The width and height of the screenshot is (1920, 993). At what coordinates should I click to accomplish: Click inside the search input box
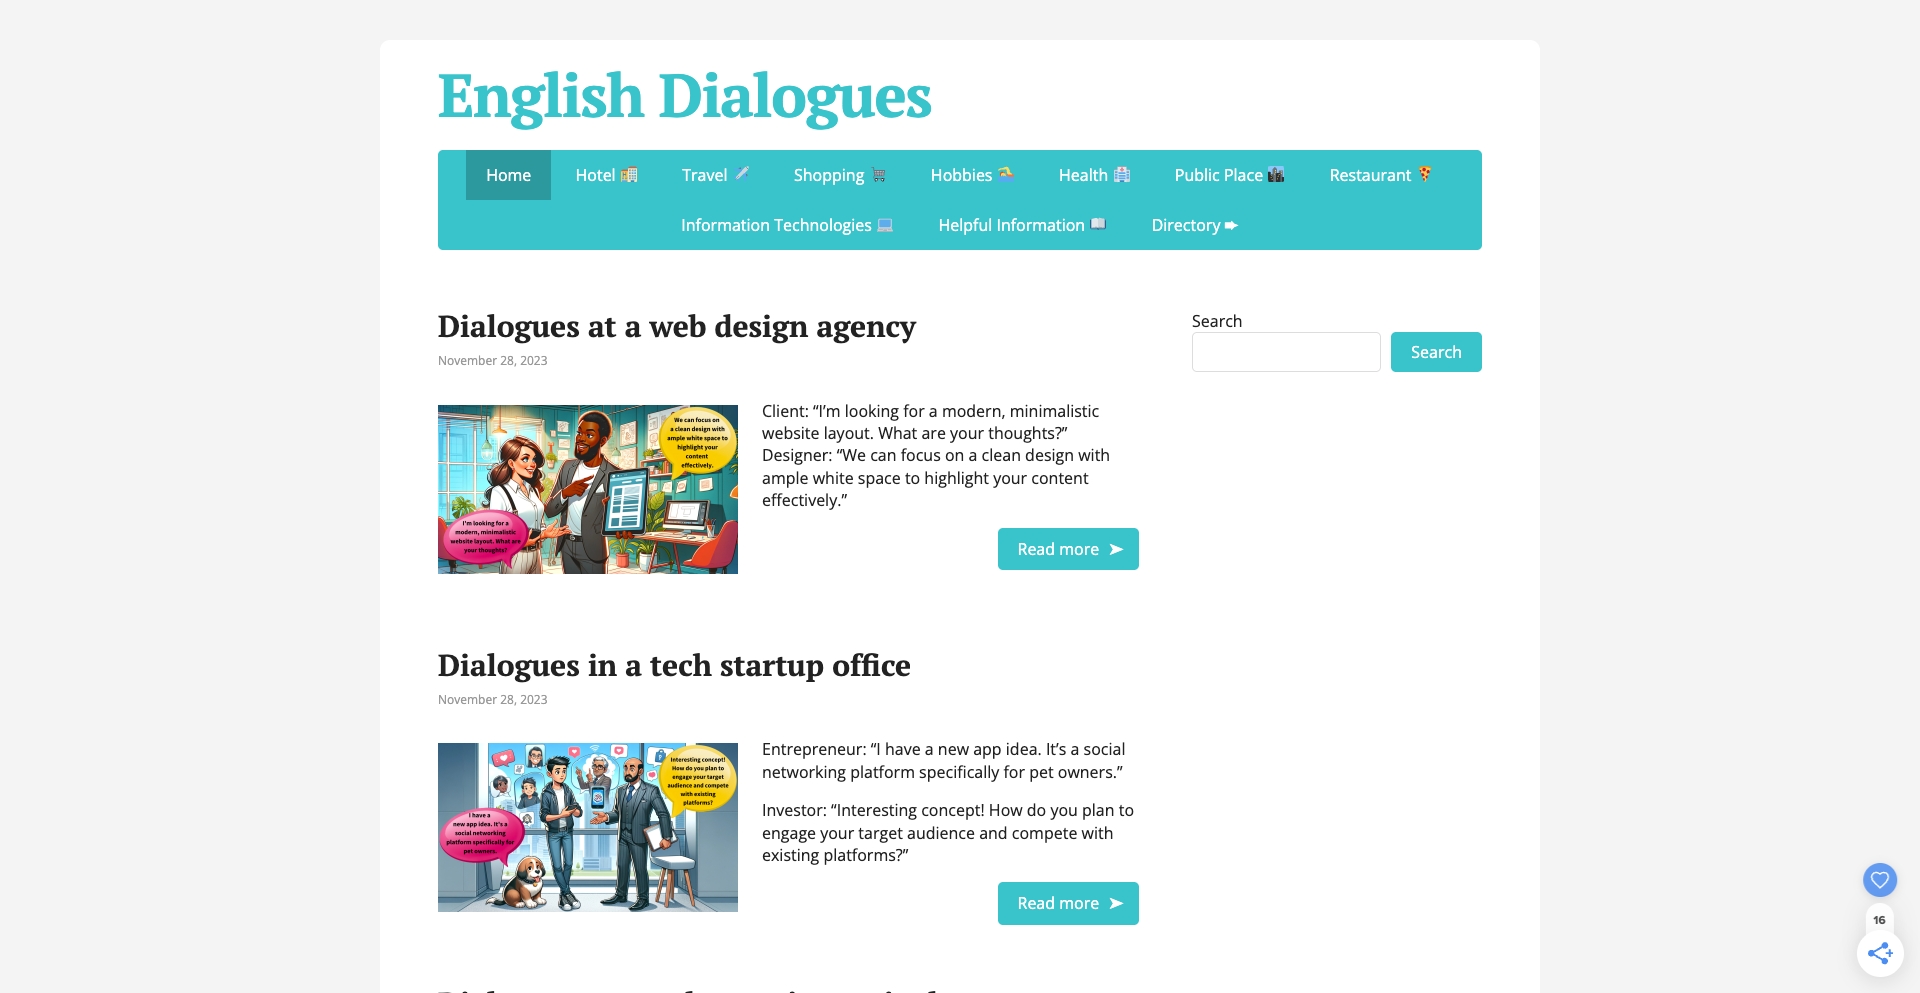click(x=1286, y=351)
